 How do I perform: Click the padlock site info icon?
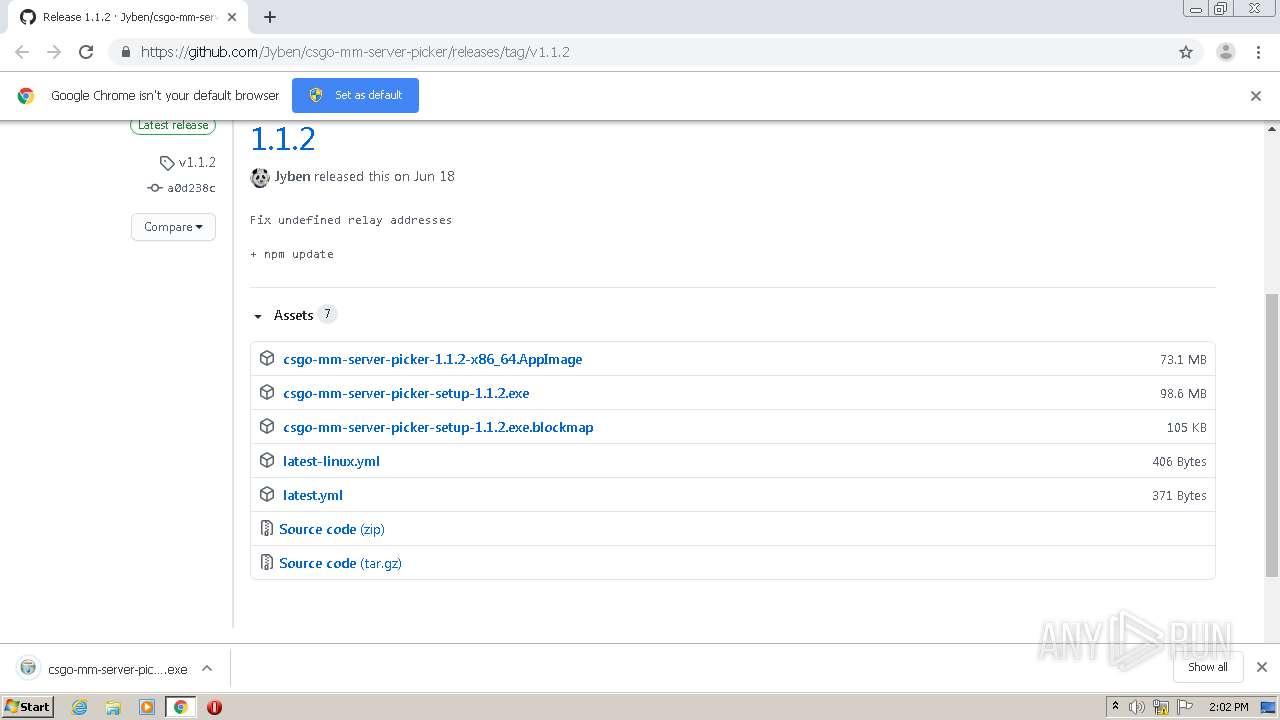coord(125,52)
